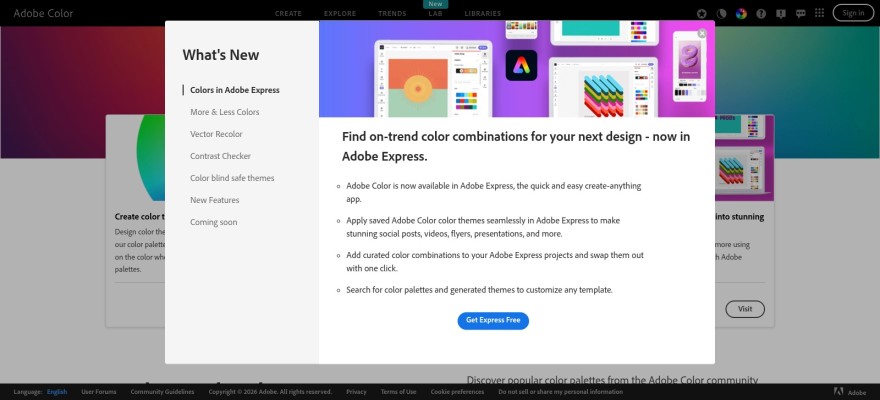Select Color blind safe themes item
Image resolution: width=880 pixels, height=400 pixels.
tap(232, 178)
